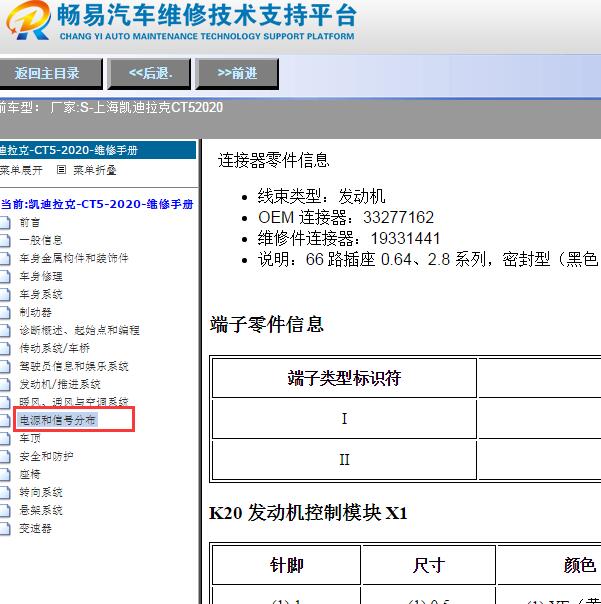Open the 车顶 section
The image size is (601, 604).
click(30, 438)
